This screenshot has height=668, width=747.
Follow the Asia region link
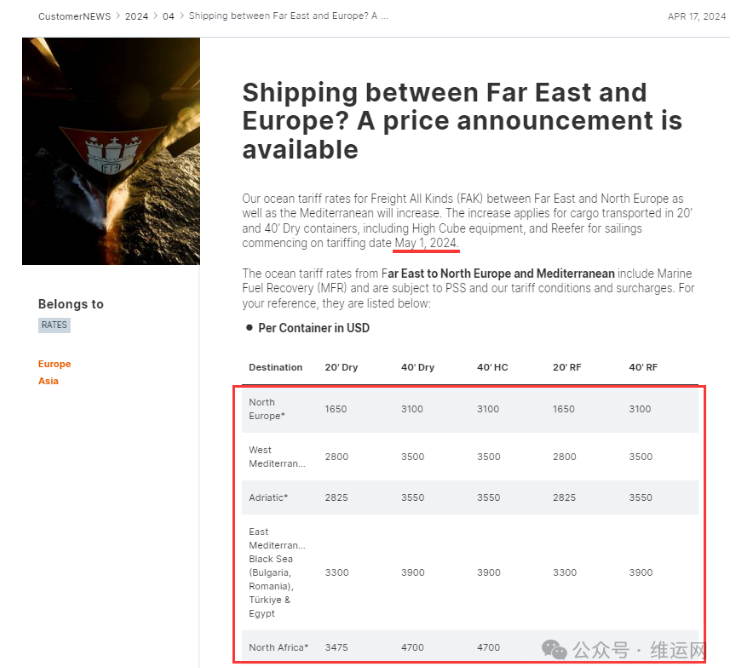point(48,381)
